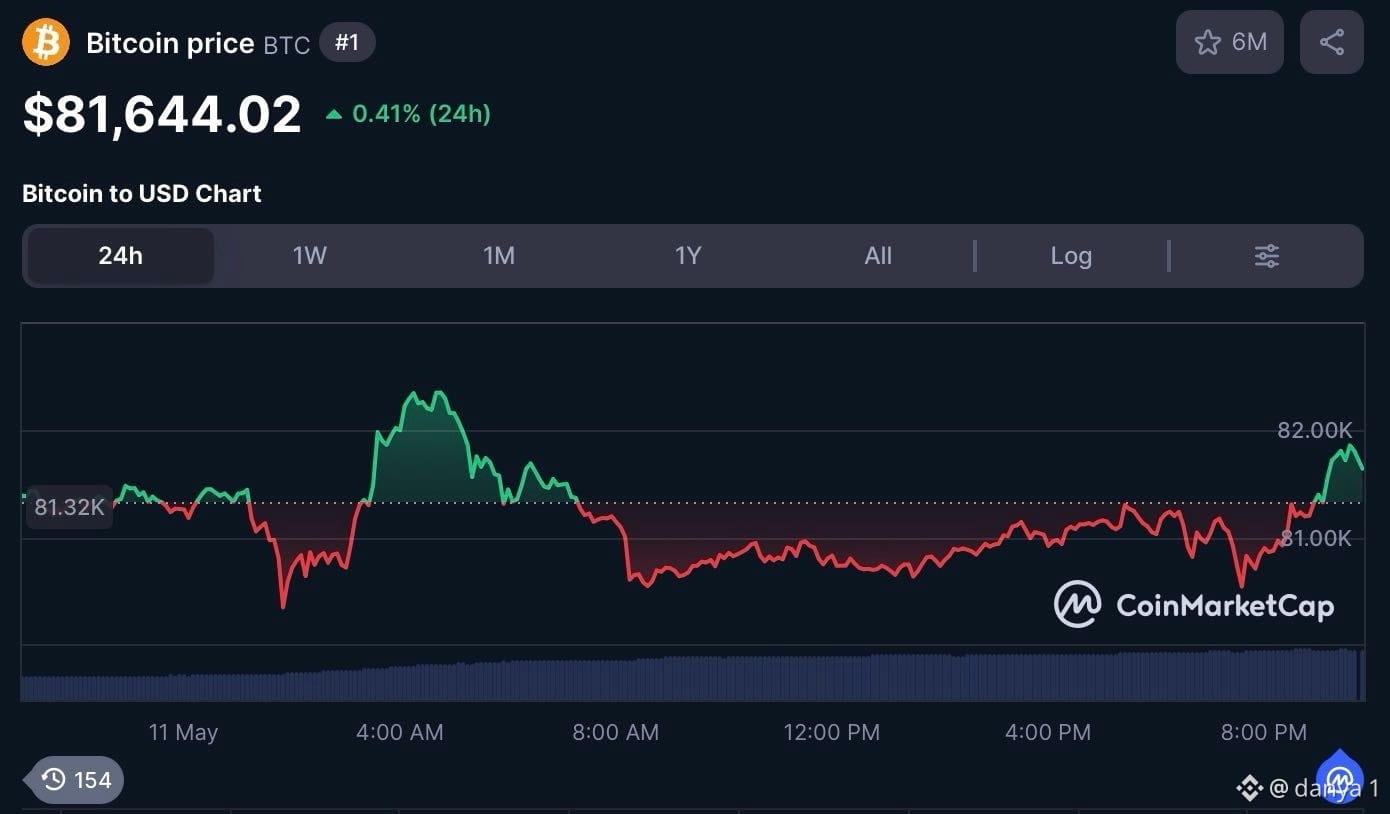Screen dimensions: 1390x814
Task: Click the 8:00 PM time axis label
Action: coord(1264,732)
